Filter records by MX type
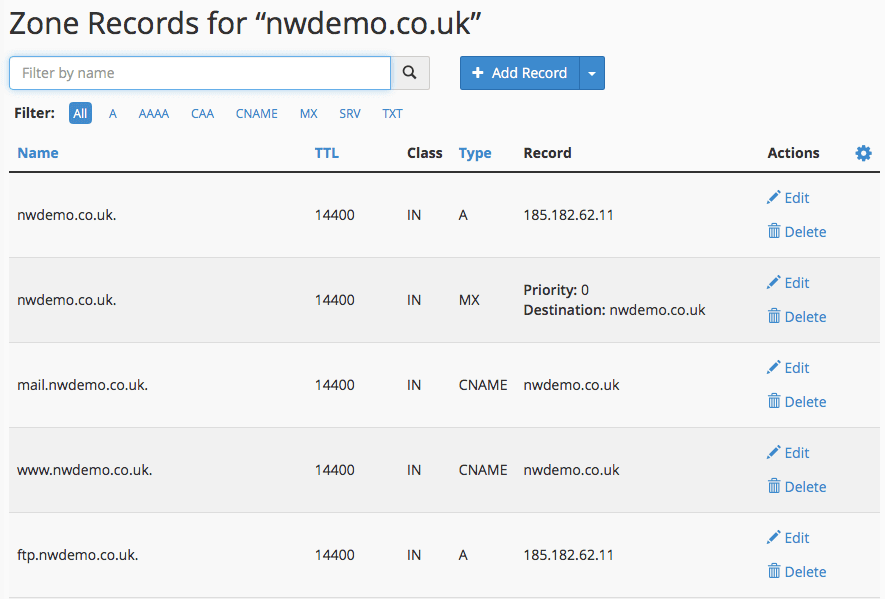This screenshot has width=885, height=599. pyautogui.click(x=308, y=113)
